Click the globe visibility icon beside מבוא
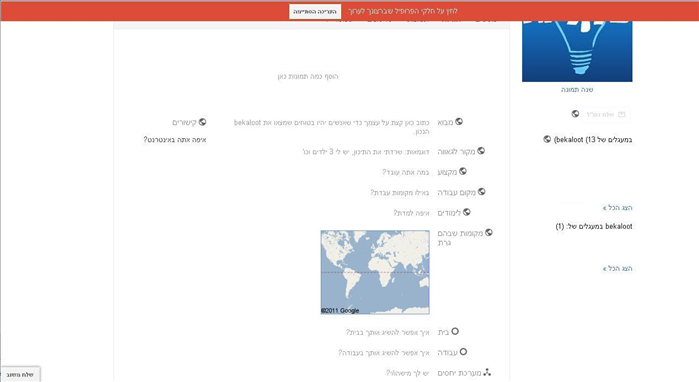The height and width of the screenshot is (382, 699). pyautogui.click(x=459, y=121)
